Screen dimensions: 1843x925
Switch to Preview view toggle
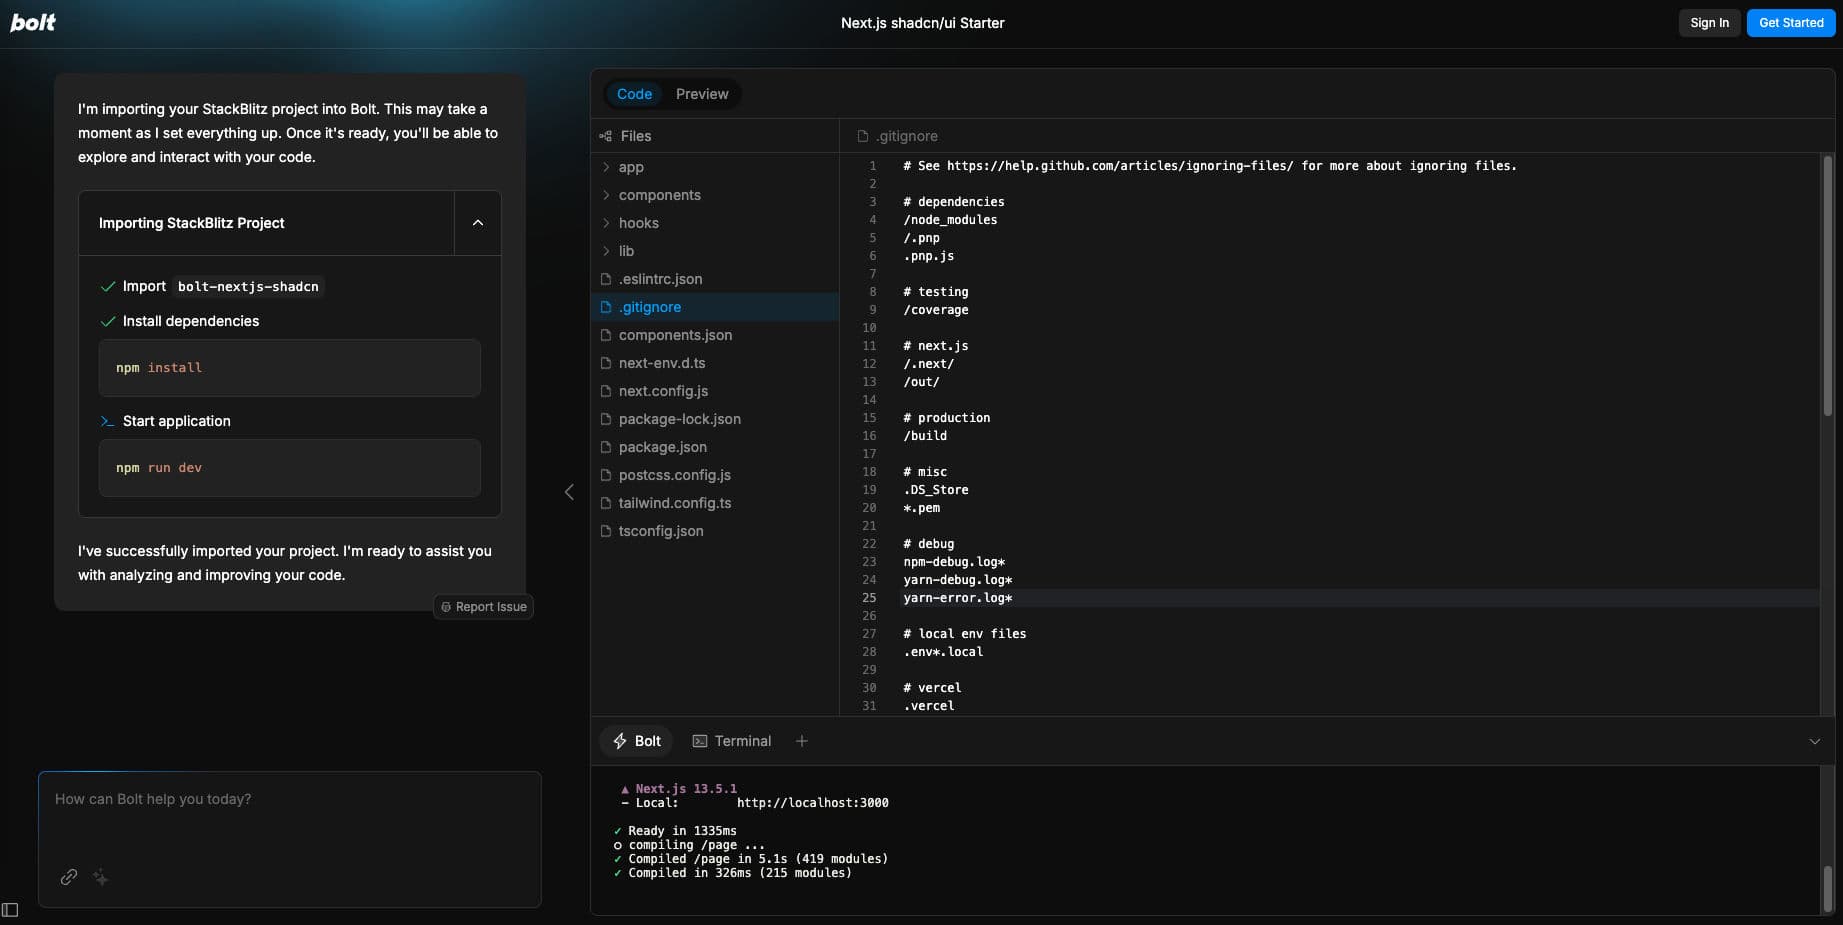(x=702, y=94)
